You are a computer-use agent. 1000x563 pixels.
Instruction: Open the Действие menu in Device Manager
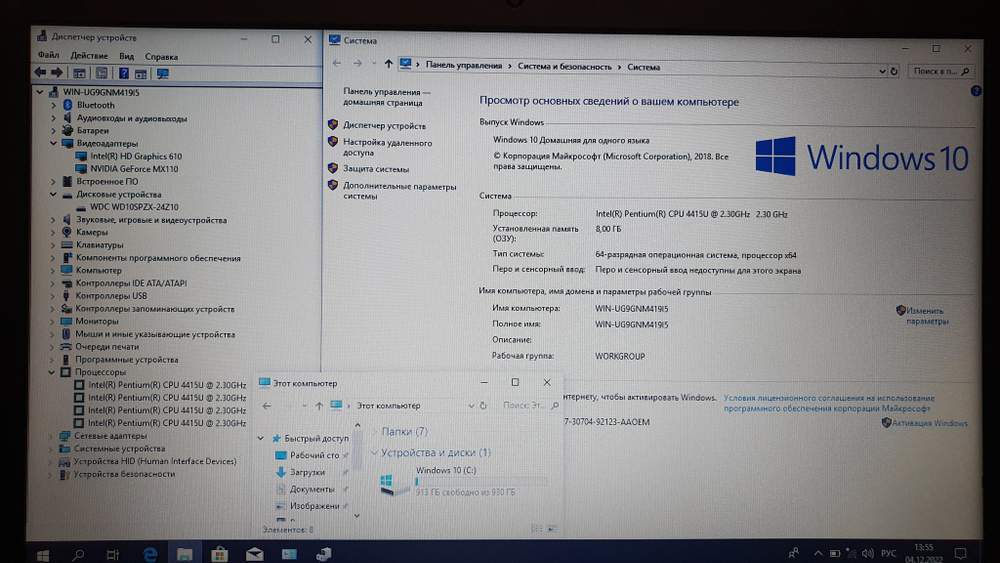pyautogui.click(x=89, y=56)
